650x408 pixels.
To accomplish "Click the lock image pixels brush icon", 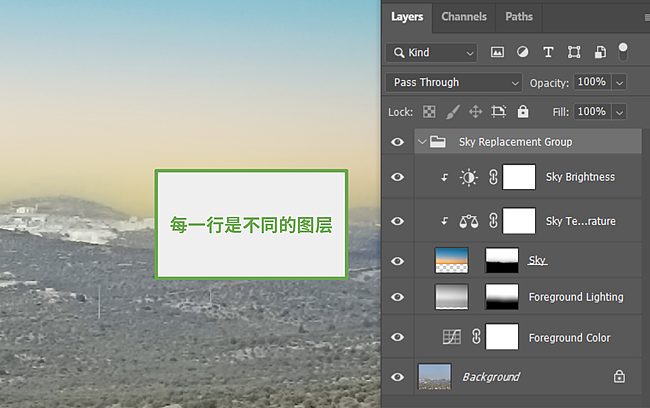I will pyautogui.click(x=452, y=112).
